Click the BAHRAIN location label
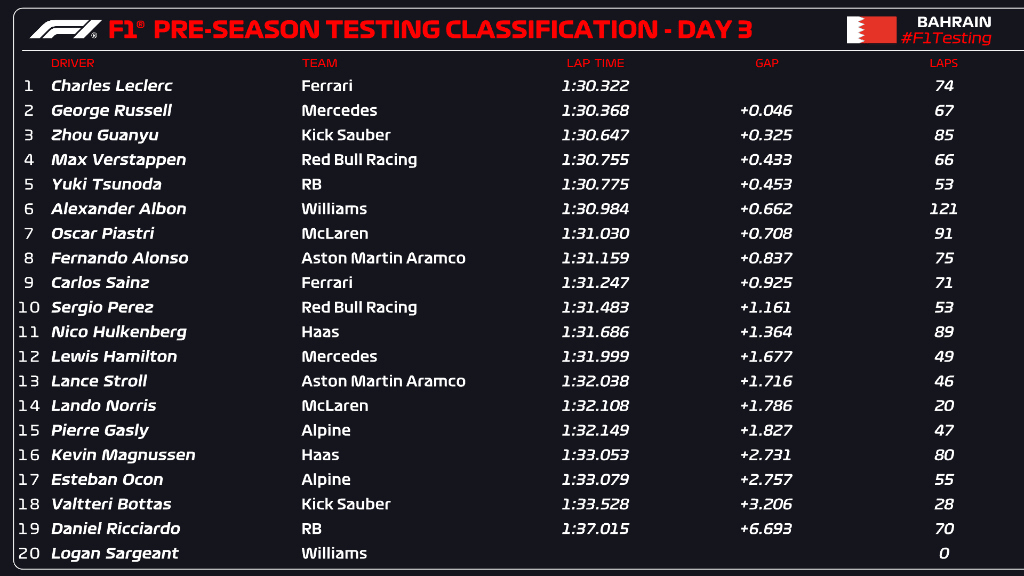1024x576 pixels. tap(953, 21)
